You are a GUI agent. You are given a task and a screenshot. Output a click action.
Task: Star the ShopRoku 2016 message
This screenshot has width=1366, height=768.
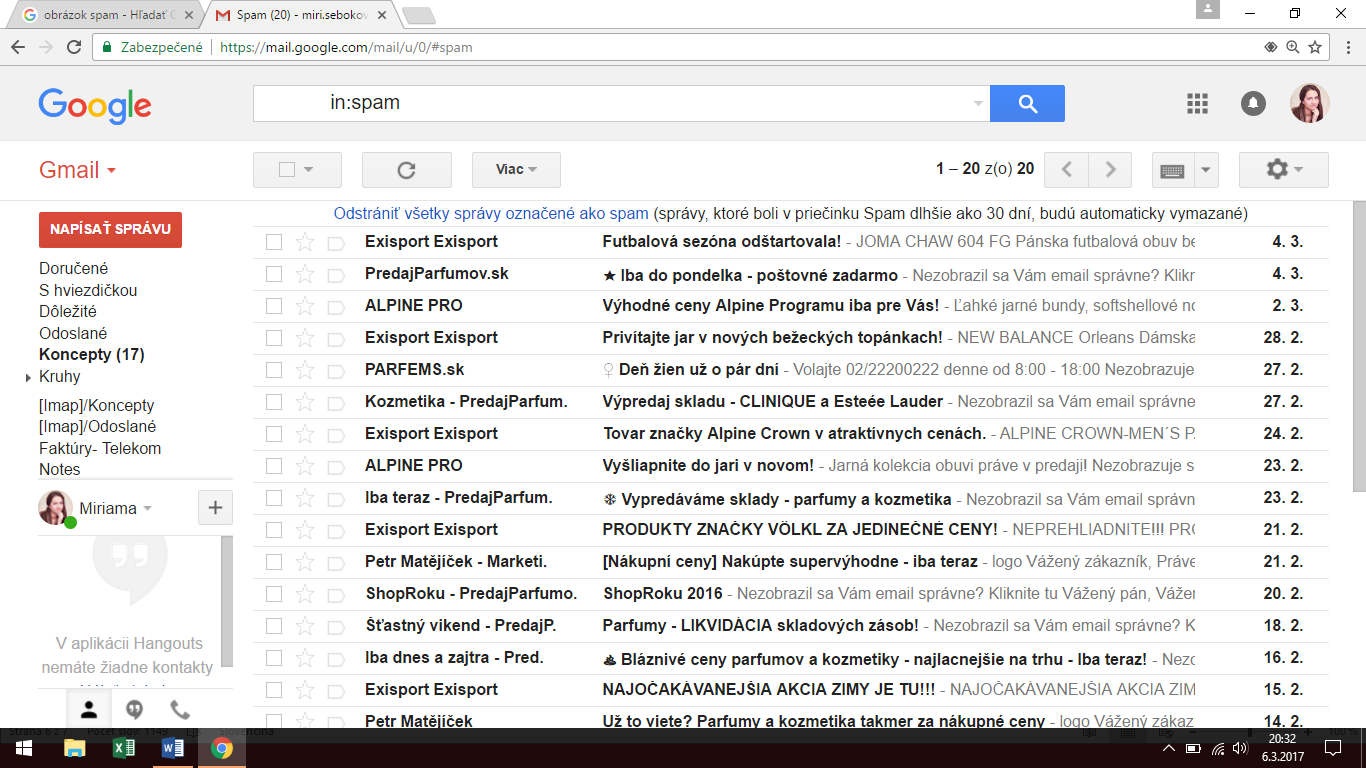(x=305, y=593)
